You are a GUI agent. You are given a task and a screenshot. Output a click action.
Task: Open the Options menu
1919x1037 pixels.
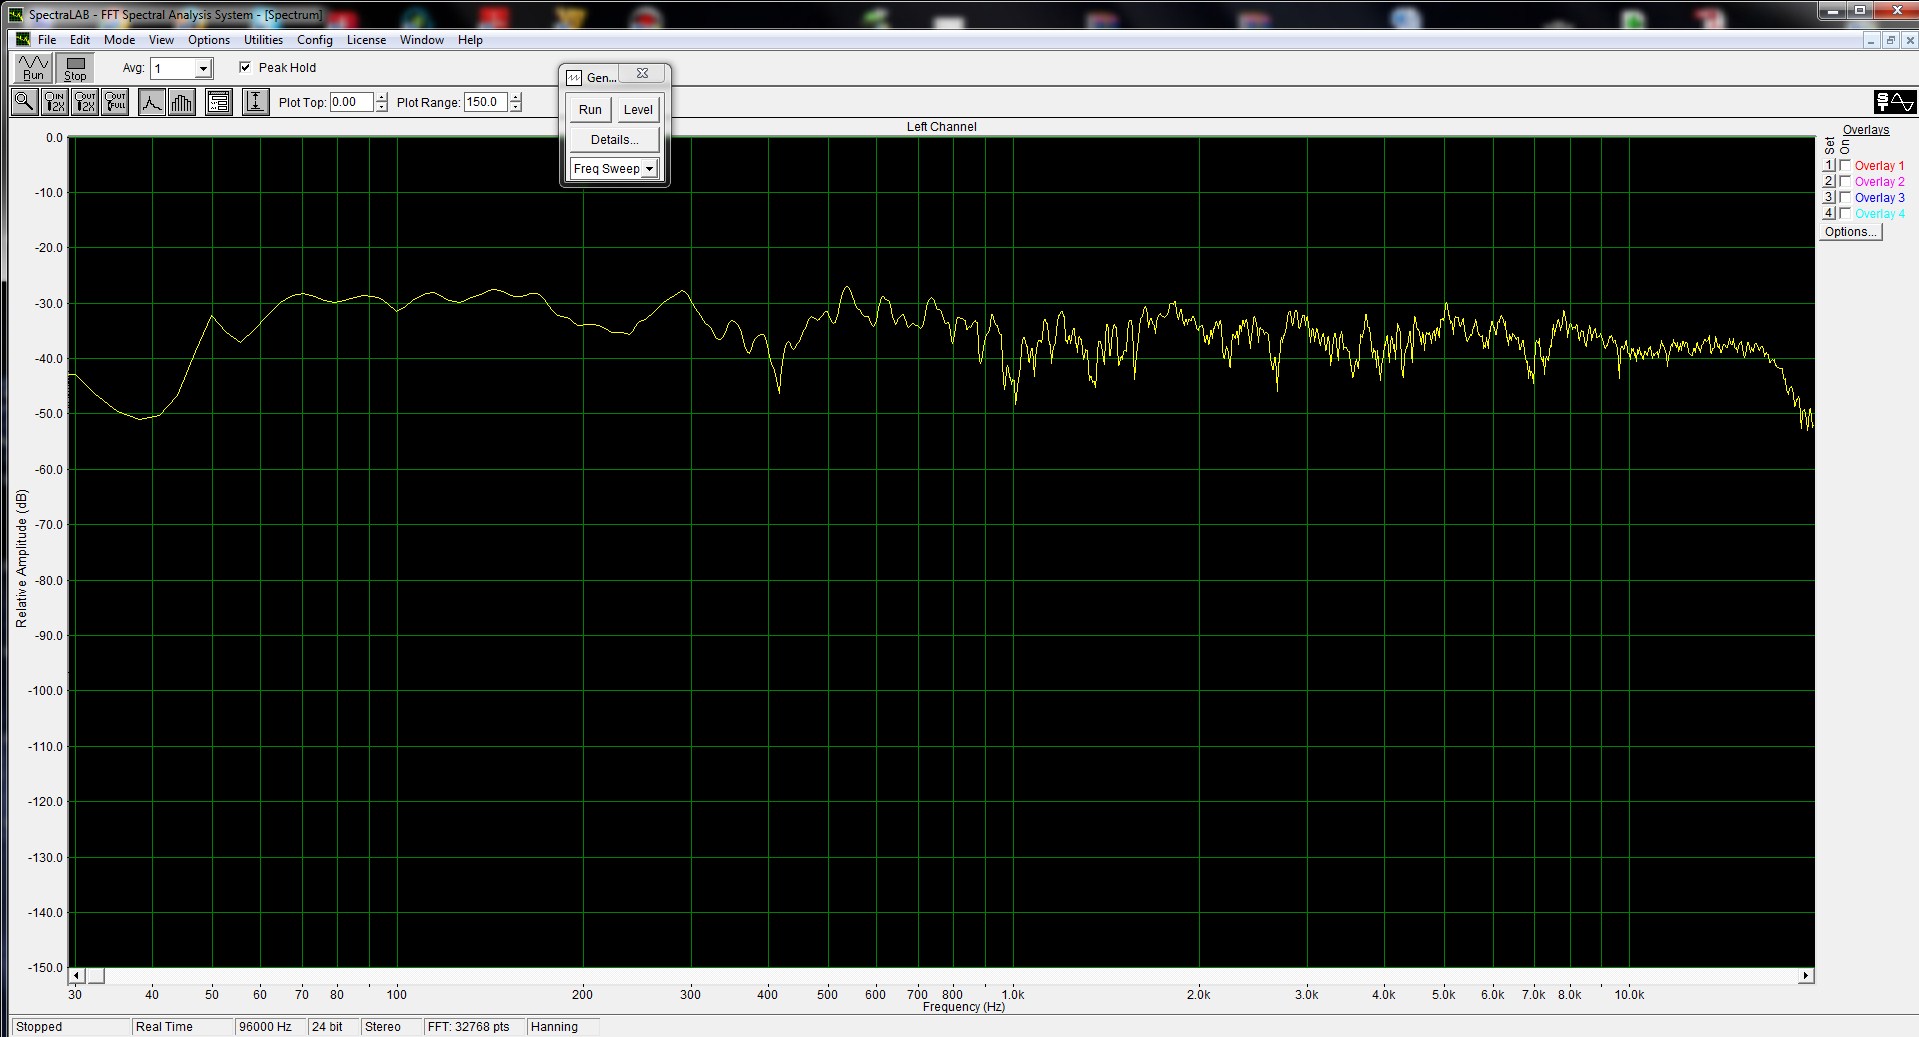[209, 40]
